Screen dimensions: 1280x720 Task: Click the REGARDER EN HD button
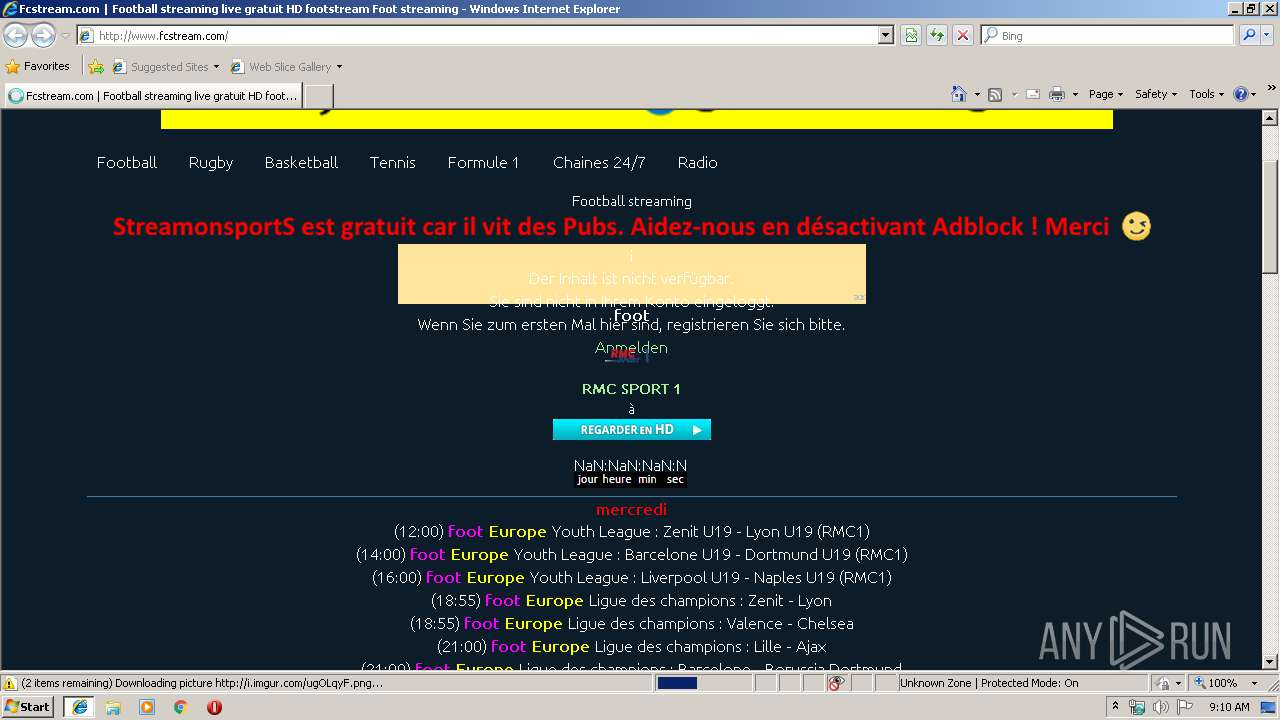click(x=632, y=429)
